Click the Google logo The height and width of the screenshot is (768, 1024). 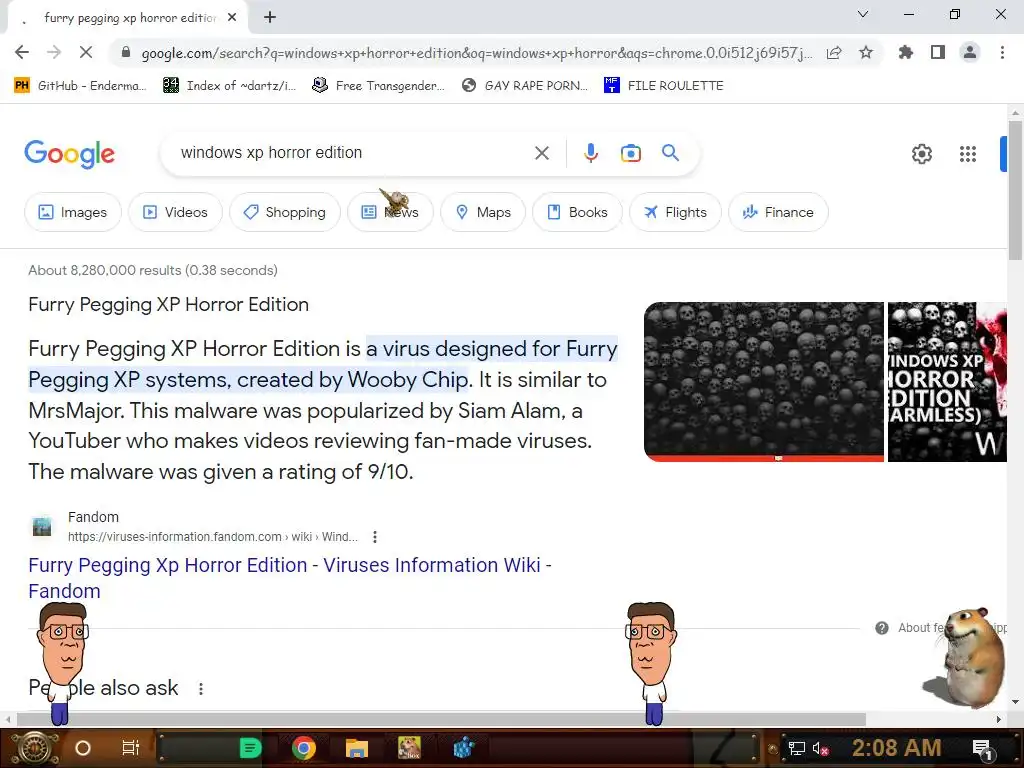tap(69, 154)
